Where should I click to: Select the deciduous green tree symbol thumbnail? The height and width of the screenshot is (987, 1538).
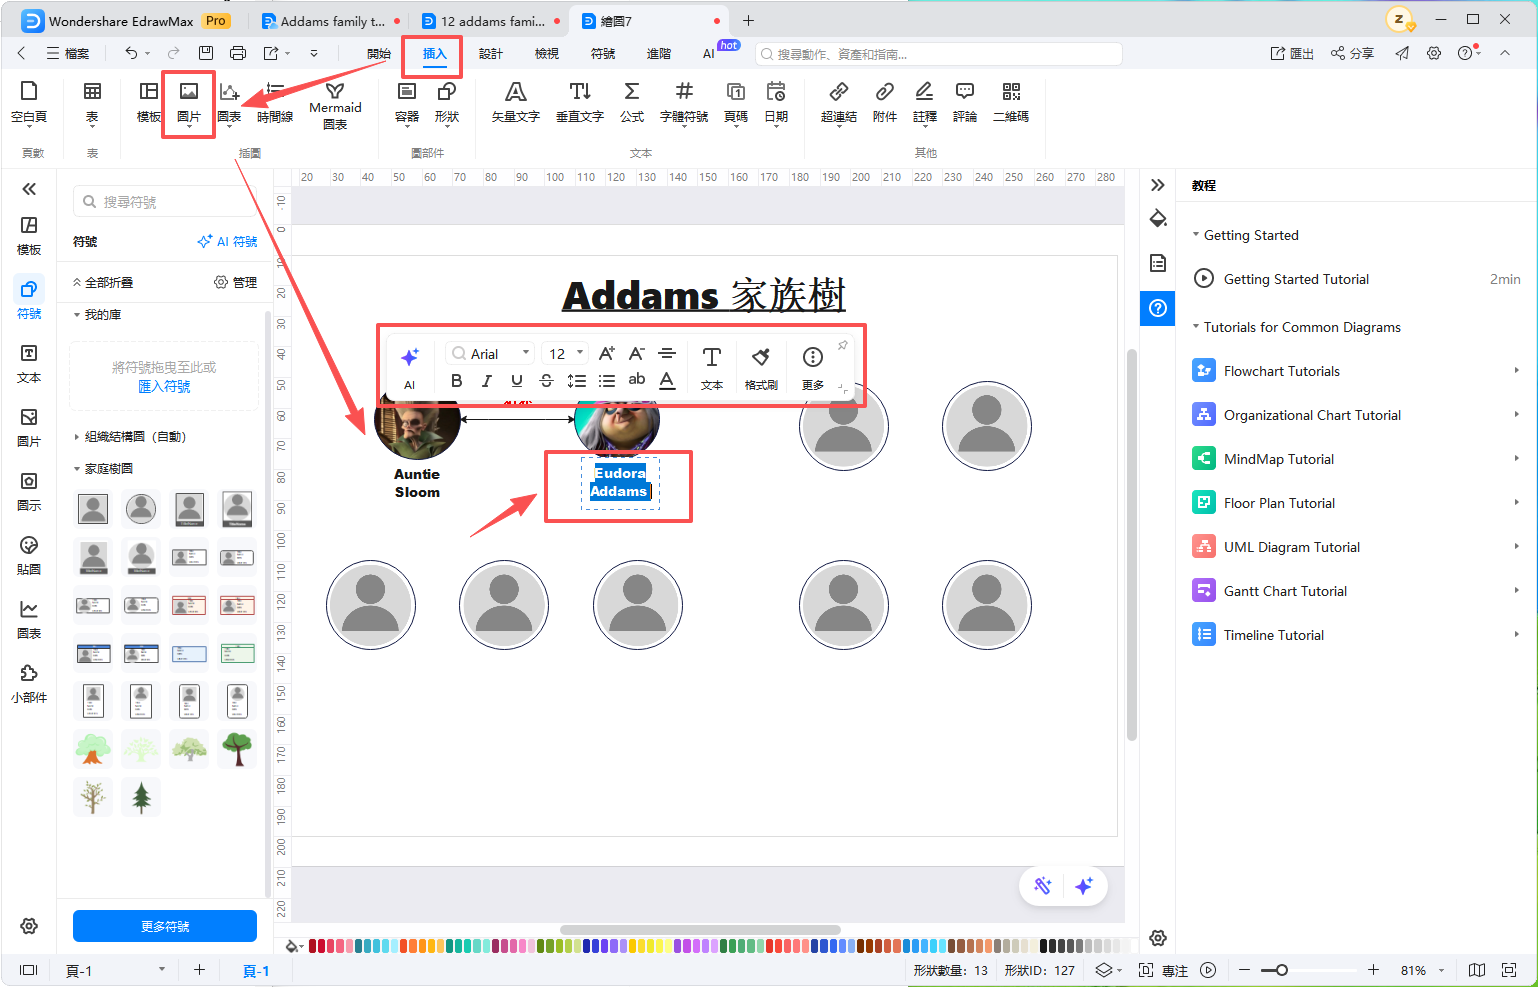237,749
